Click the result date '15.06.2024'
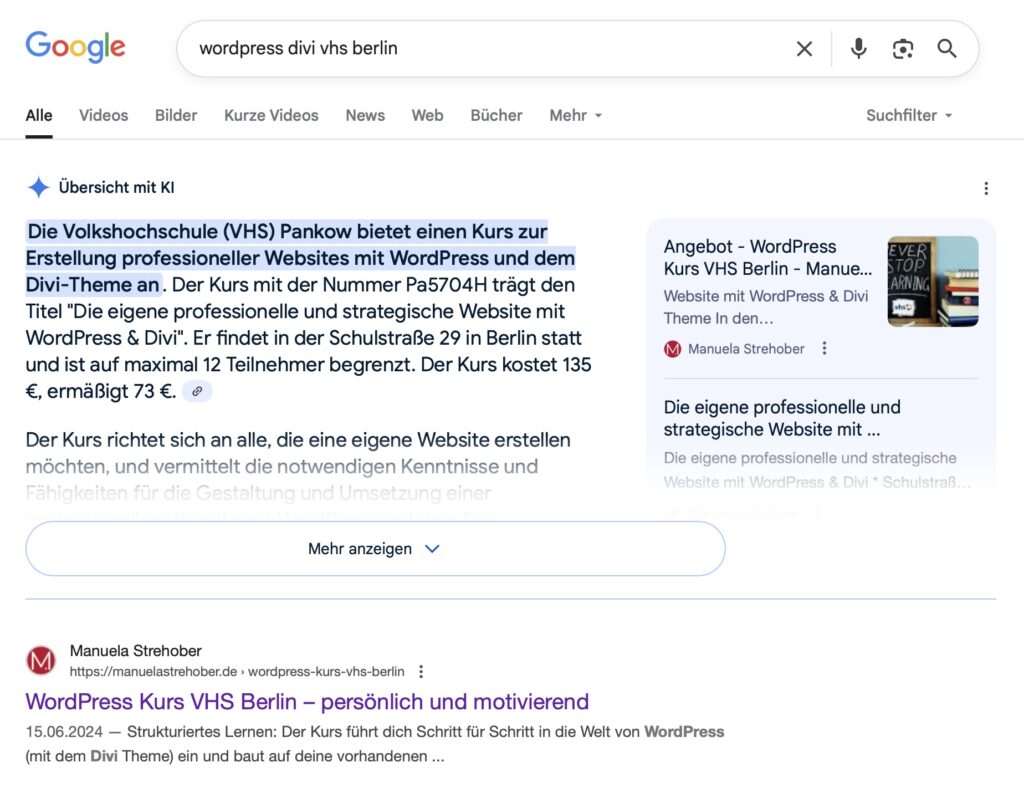Screen dimensions: 1024x788 64,731
